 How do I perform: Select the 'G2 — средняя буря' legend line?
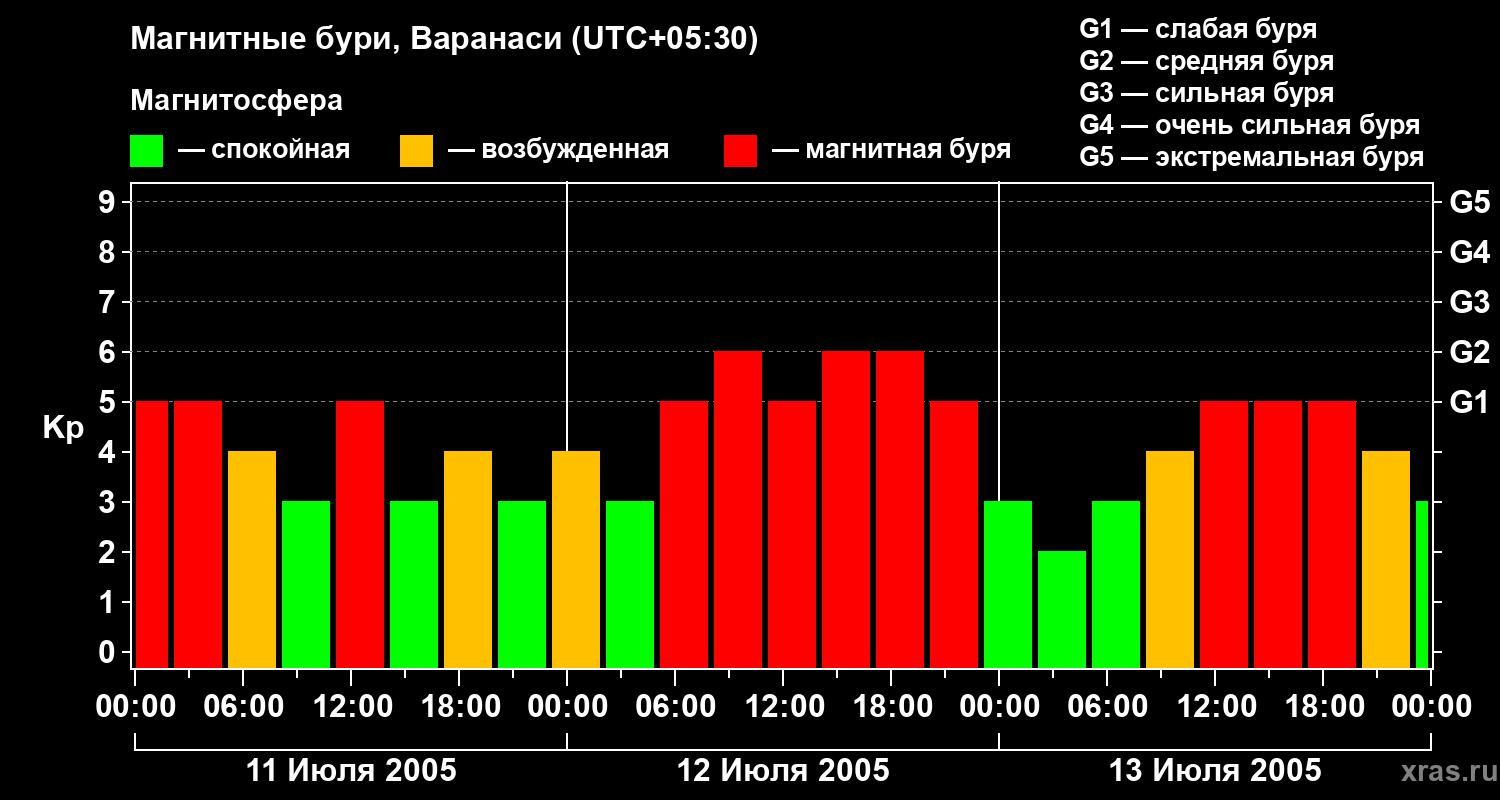point(1207,61)
